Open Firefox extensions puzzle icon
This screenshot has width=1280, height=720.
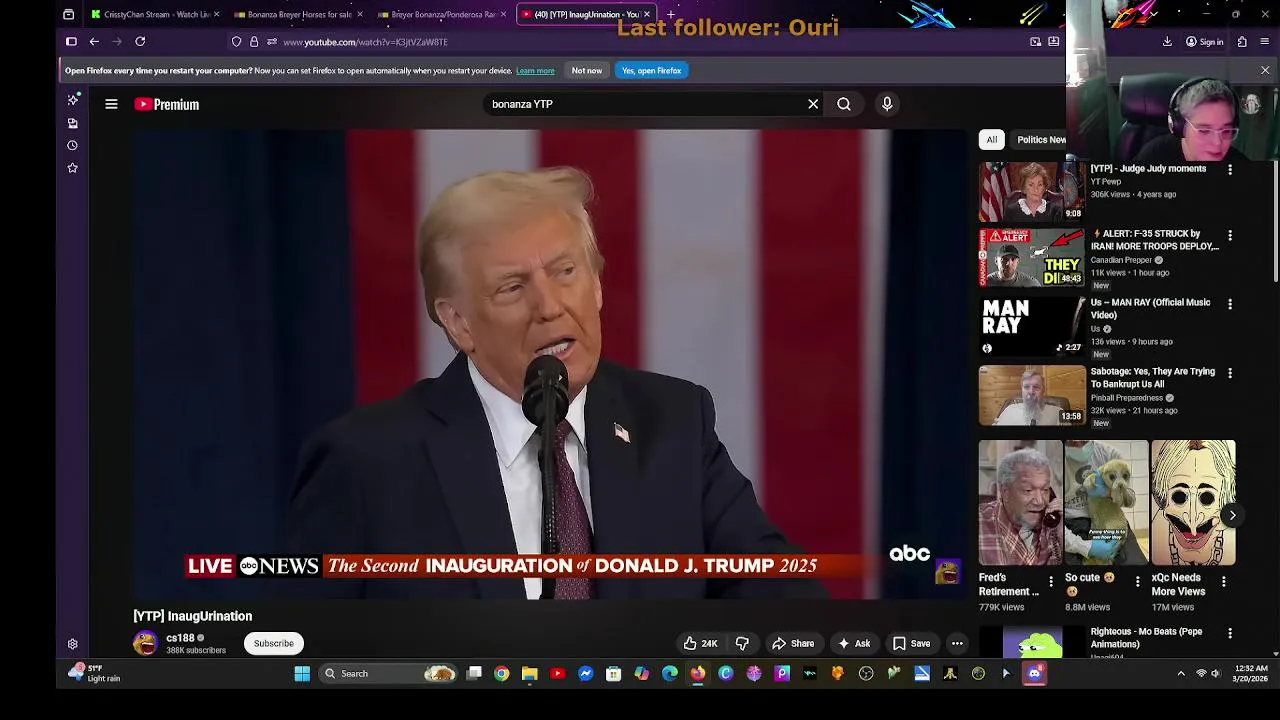pos(1242,42)
